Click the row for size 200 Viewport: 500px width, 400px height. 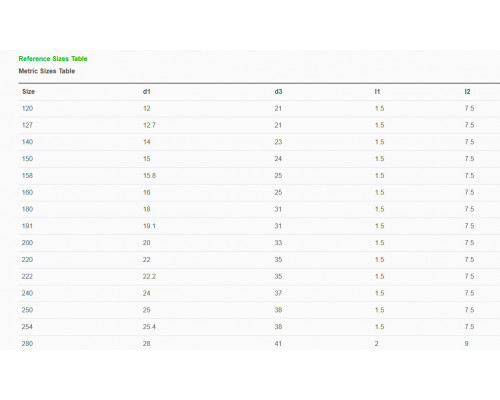[259, 243]
